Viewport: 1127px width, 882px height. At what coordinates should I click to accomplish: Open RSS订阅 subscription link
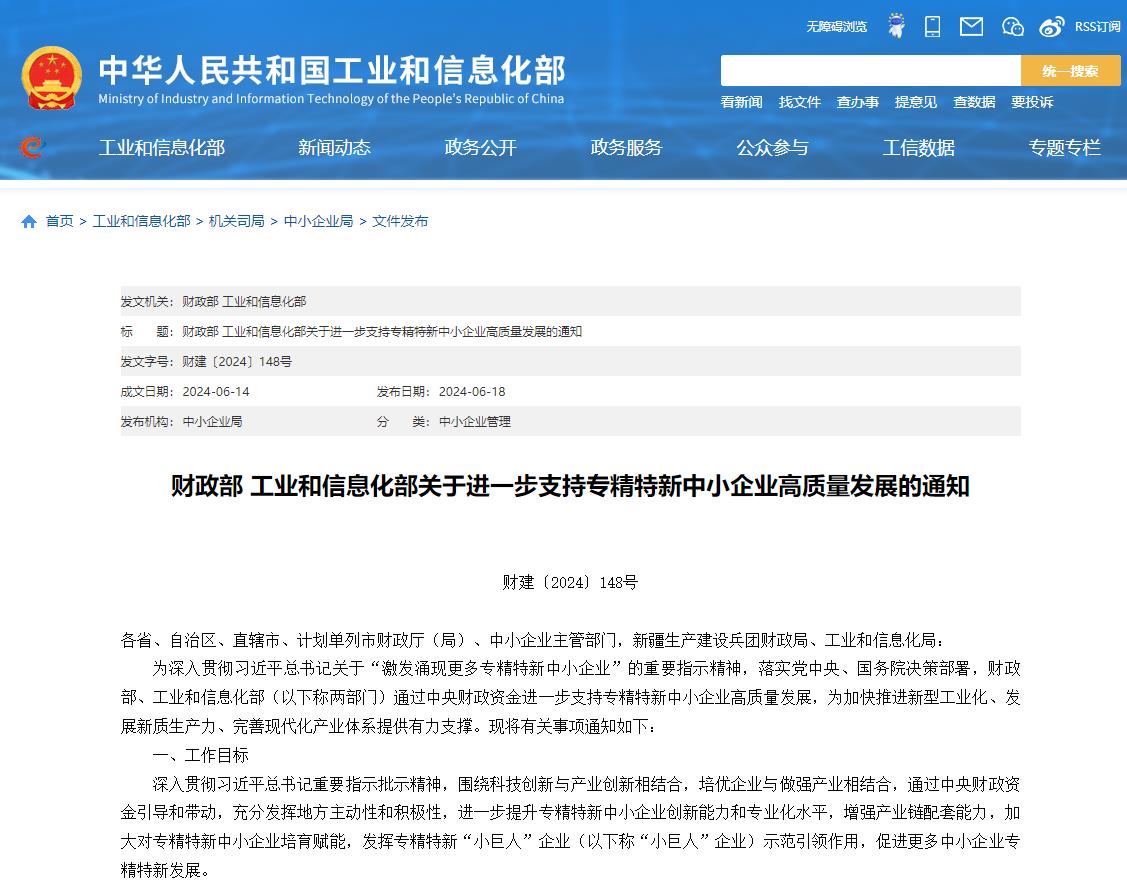coord(1097,27)
